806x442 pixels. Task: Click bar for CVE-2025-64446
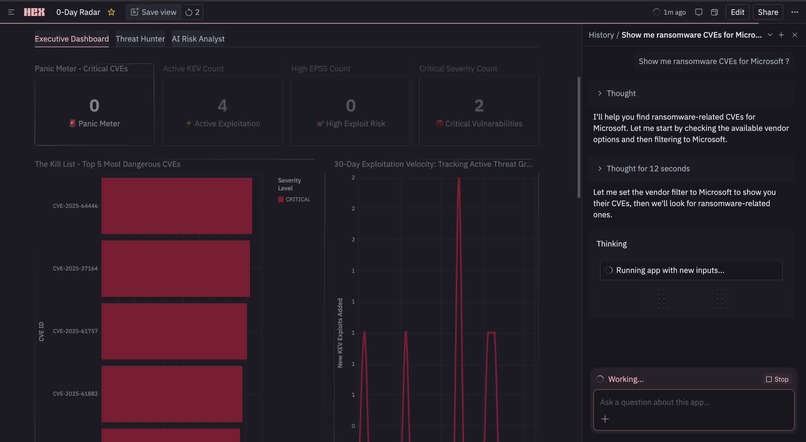[x=176, y=206]
